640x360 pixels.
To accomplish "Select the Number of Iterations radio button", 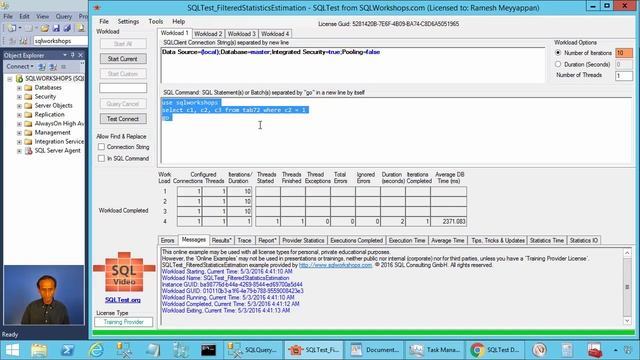I will point(558,53).
